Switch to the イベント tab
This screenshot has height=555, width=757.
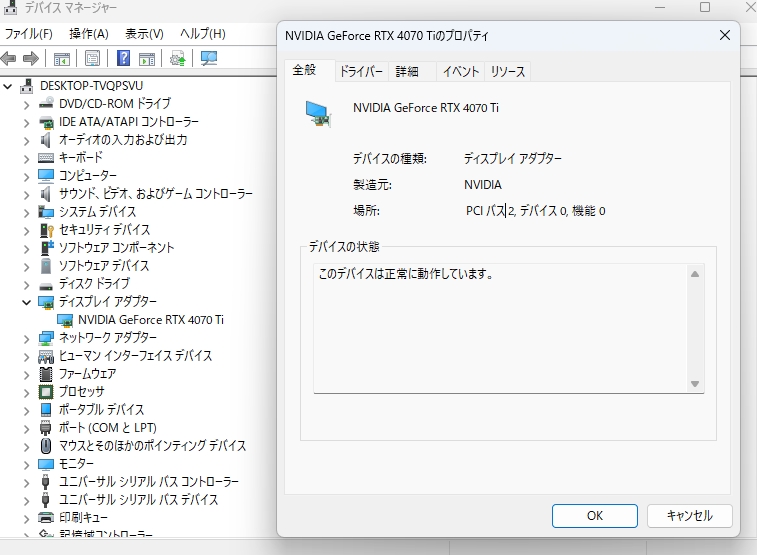[x=461, y=71]
